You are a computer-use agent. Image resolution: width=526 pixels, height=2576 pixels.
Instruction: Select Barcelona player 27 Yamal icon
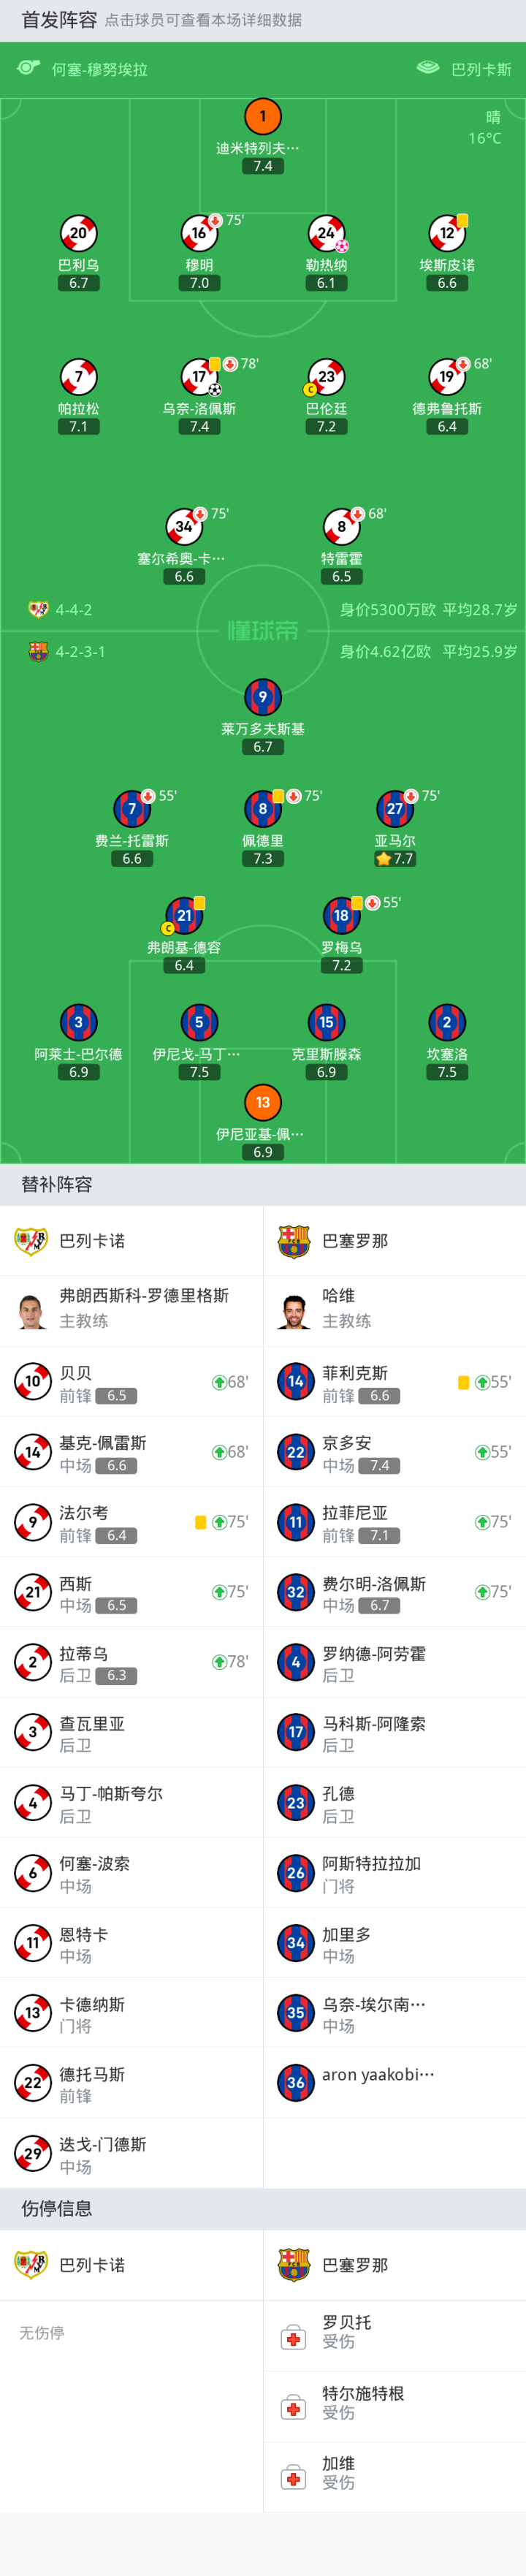click(395, 809)
